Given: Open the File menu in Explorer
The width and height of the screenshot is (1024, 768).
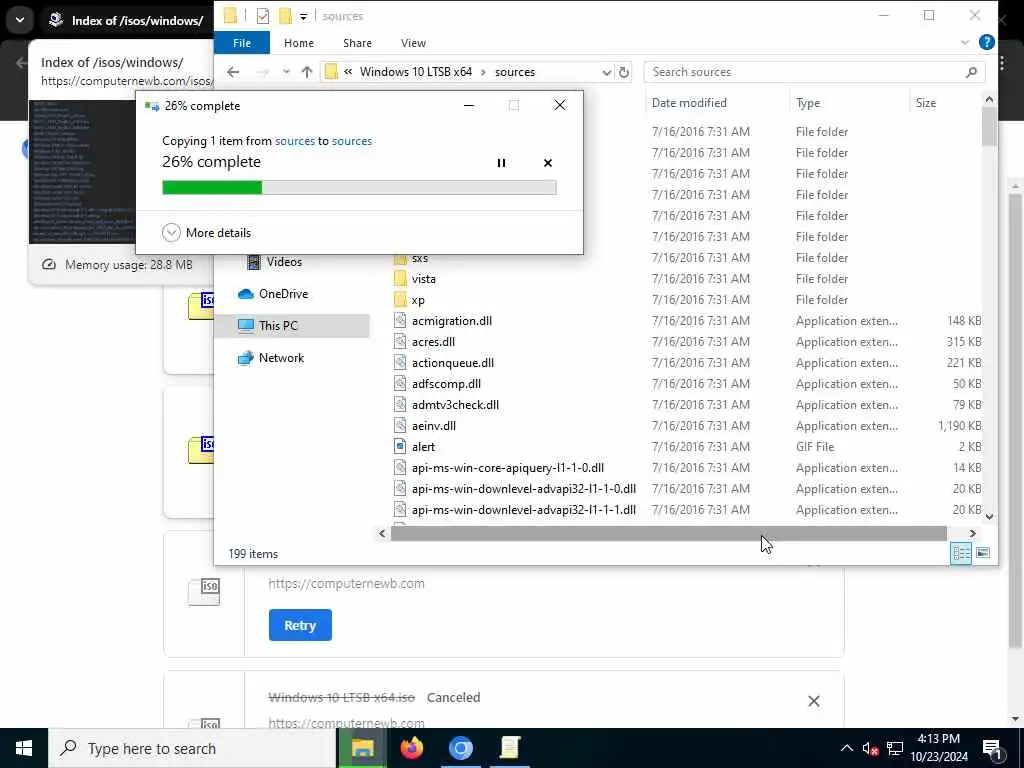Looking at the screenshot, I should 242,43.
